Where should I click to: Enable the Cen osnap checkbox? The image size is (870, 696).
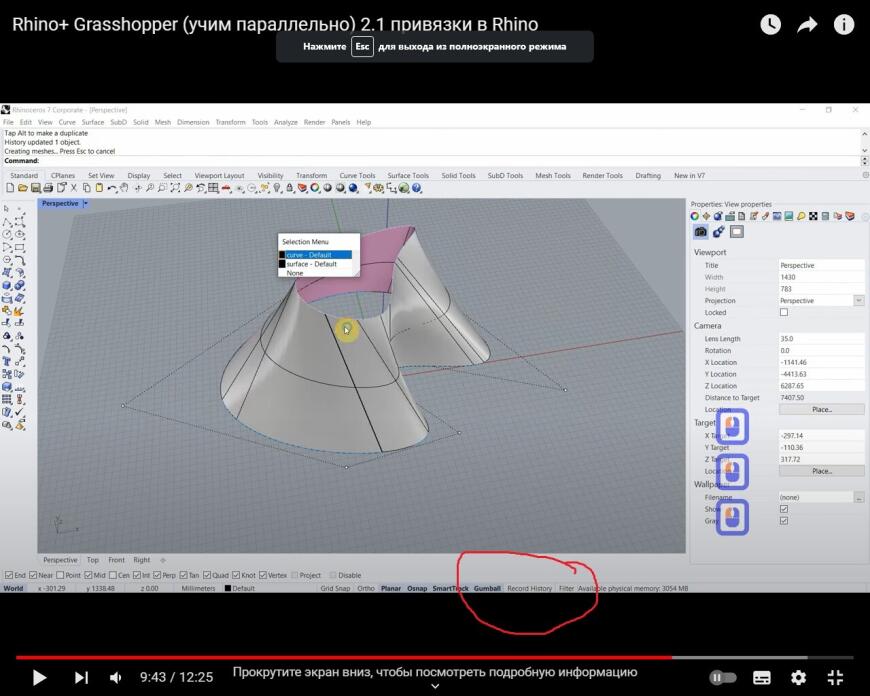pos(113,575)
